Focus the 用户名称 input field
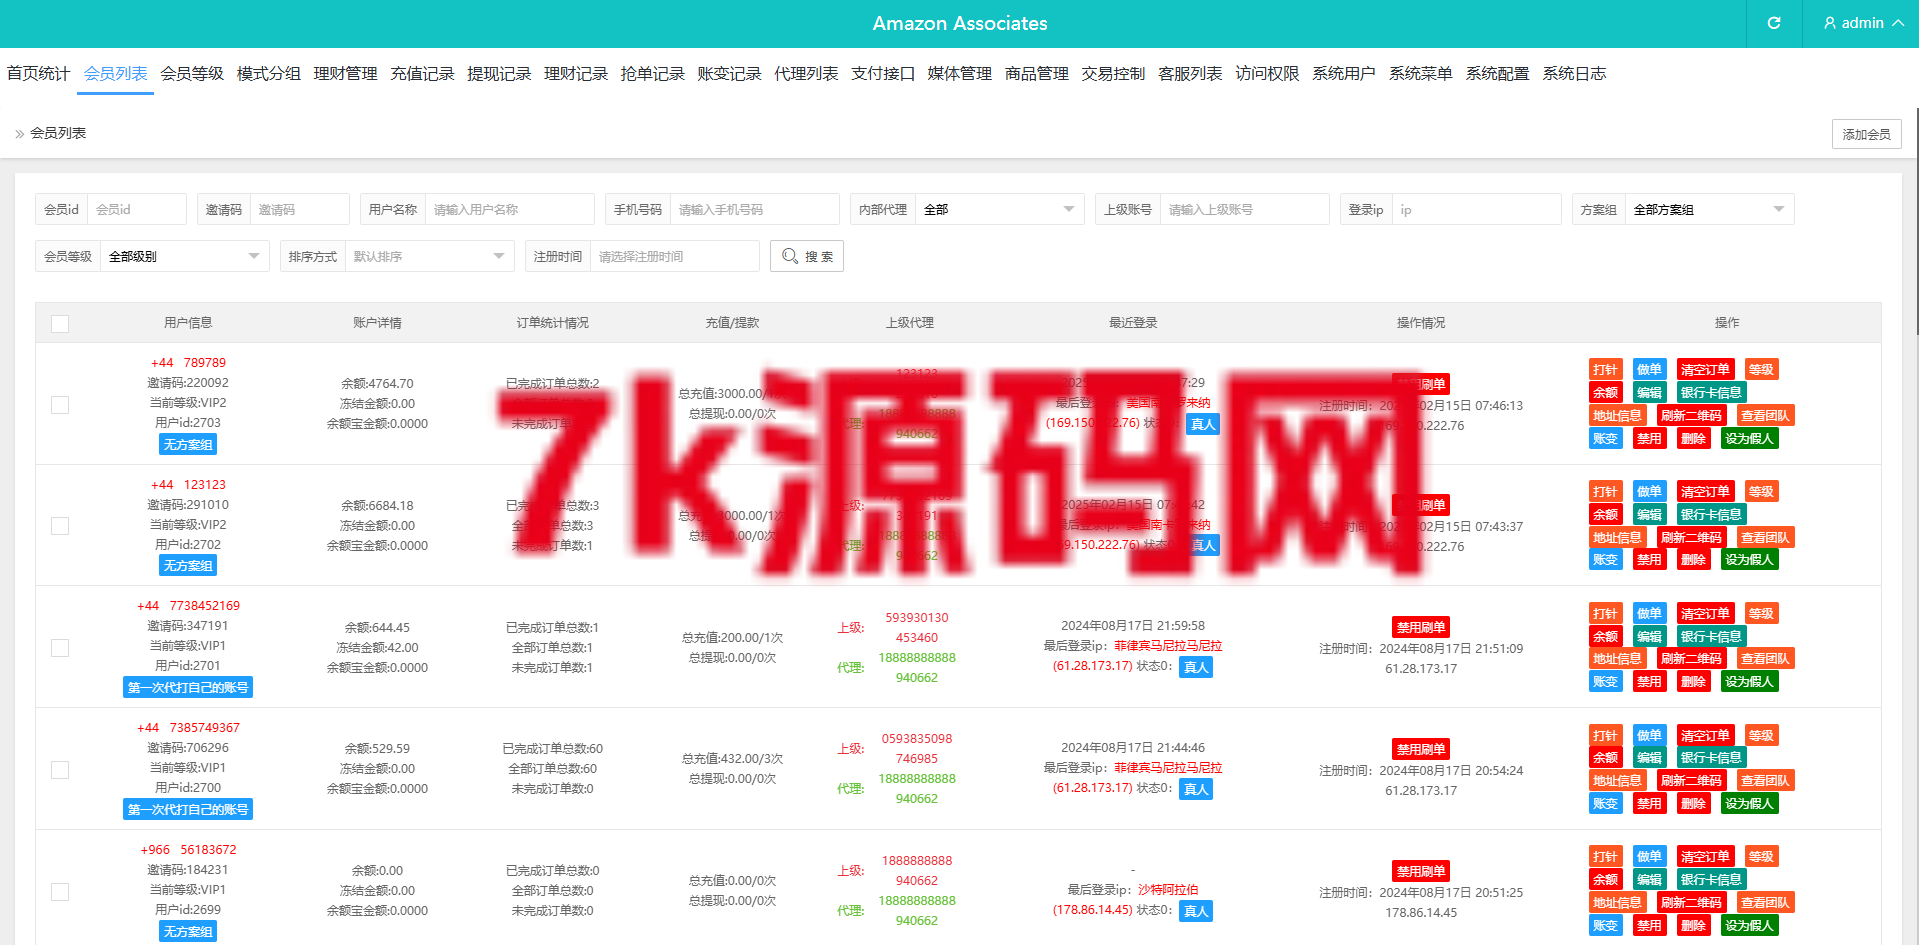This screenshot has height=945, width=1919. click(x=509, y=209)
